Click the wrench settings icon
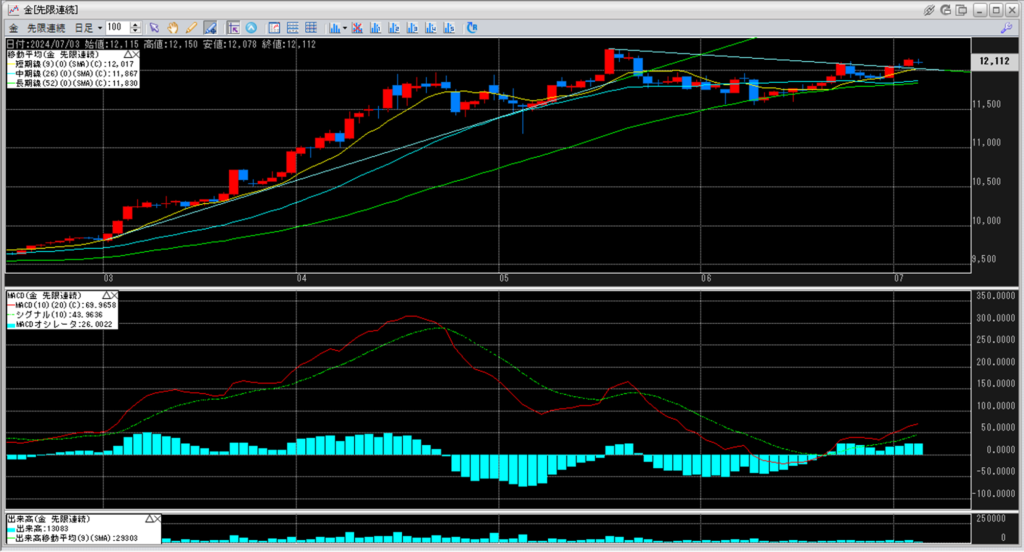1024x552 pixels. pyautogui.click(x=1006, y=28)
